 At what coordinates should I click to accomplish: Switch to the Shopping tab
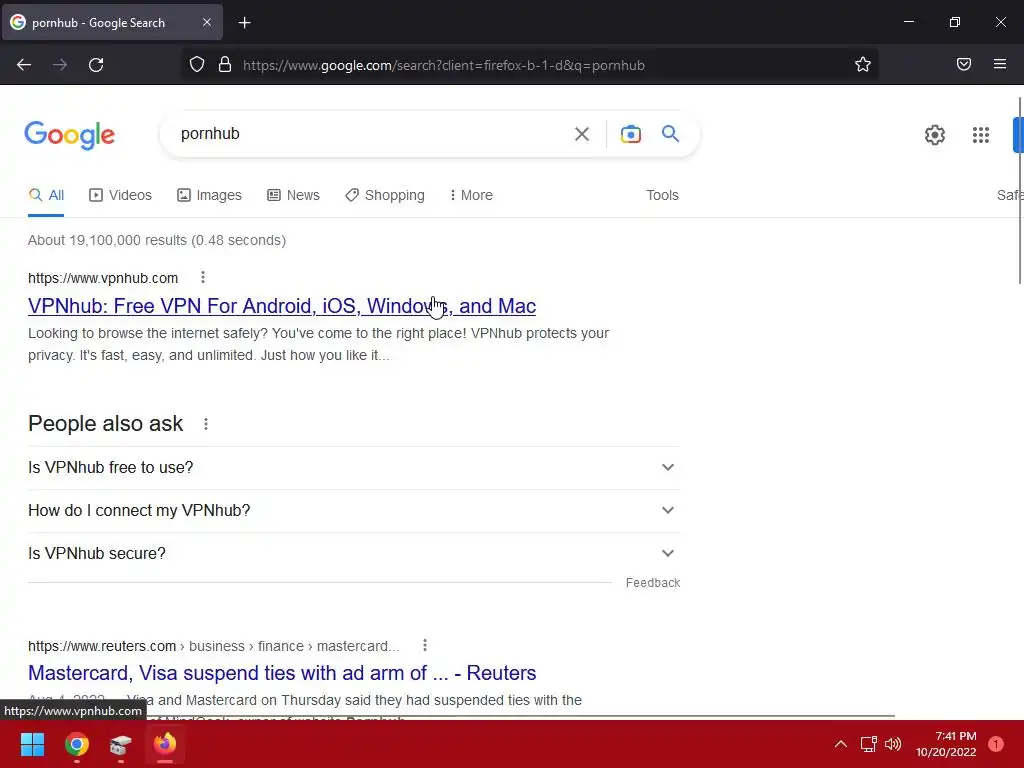click(x=385, y=195)
